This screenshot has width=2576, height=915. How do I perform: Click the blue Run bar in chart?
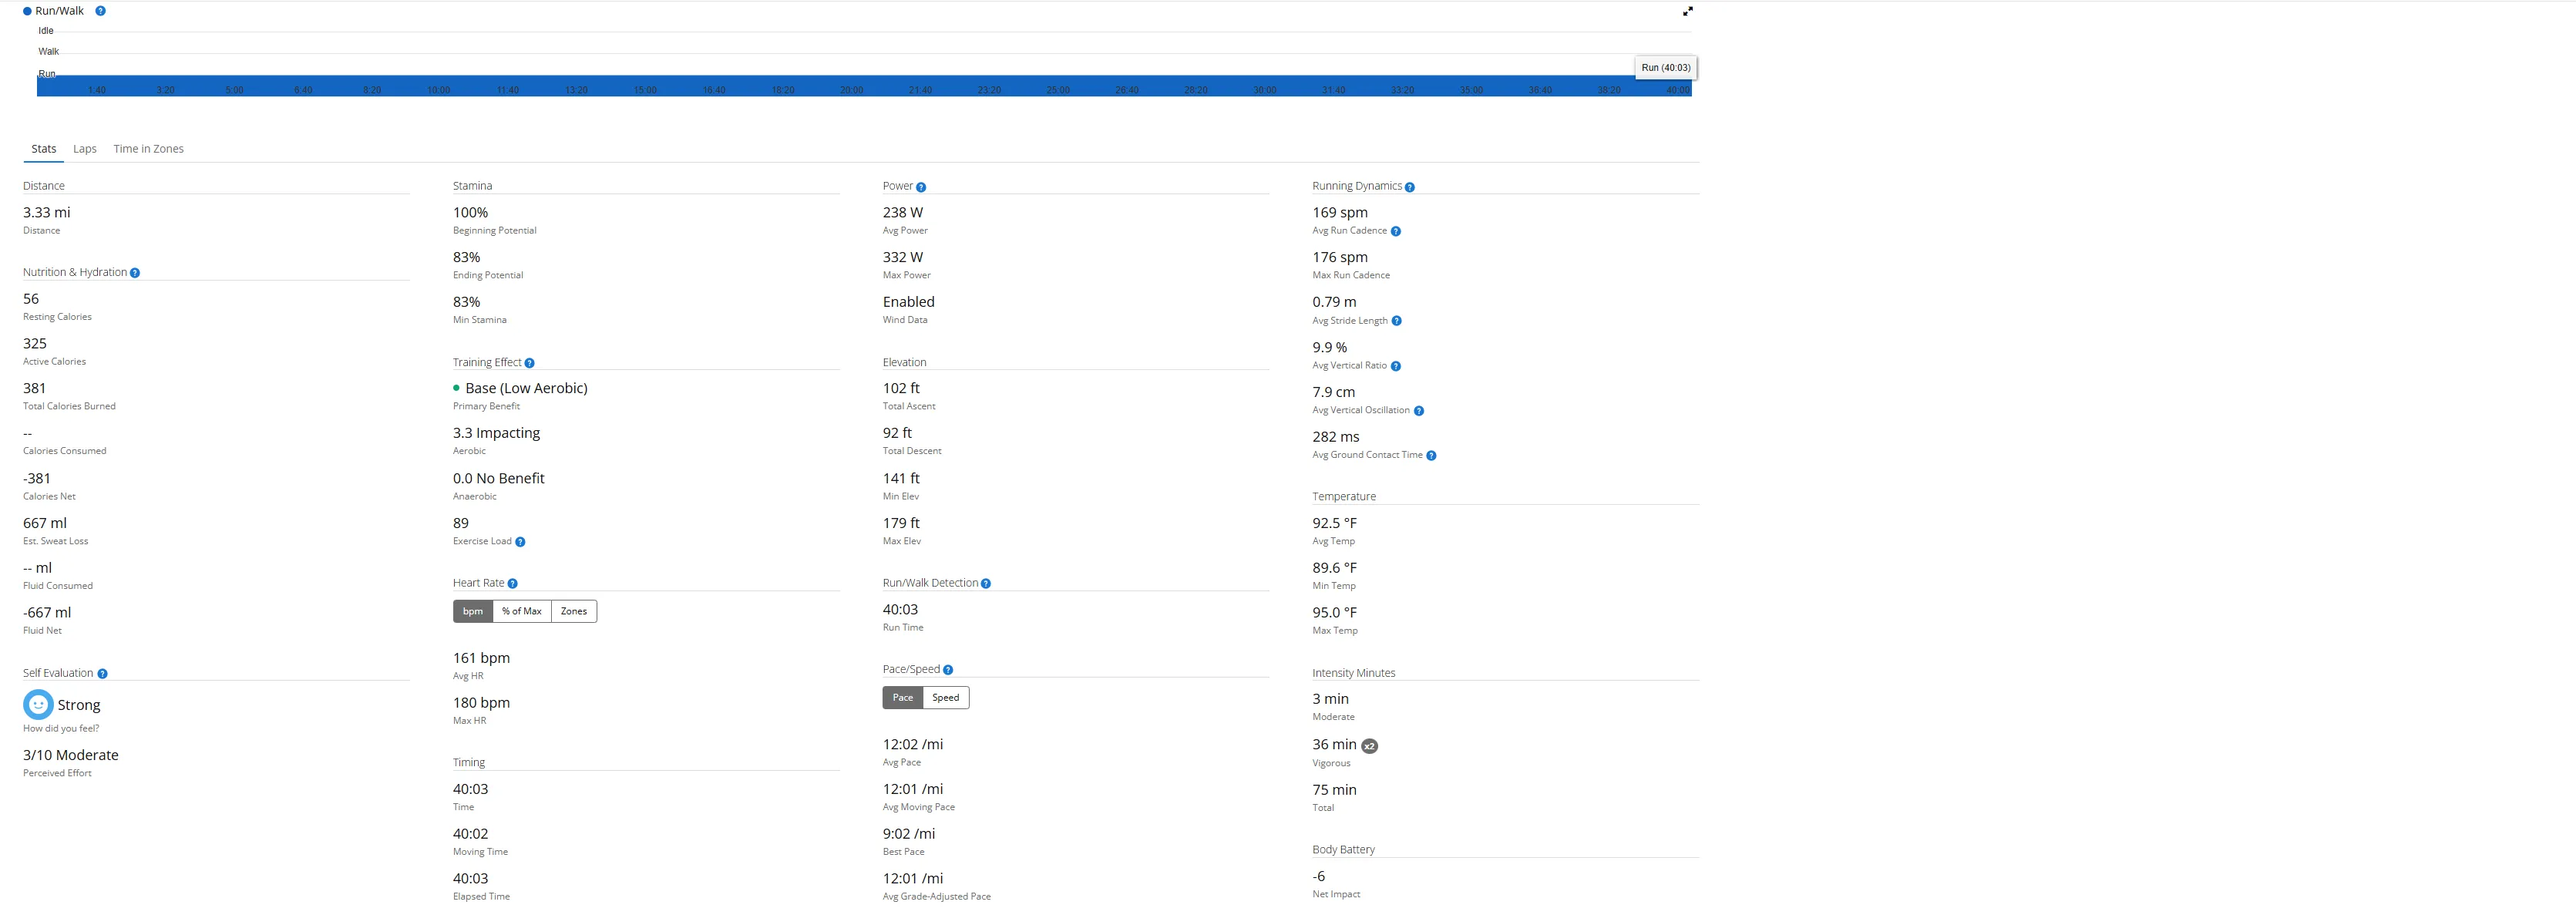860,82
